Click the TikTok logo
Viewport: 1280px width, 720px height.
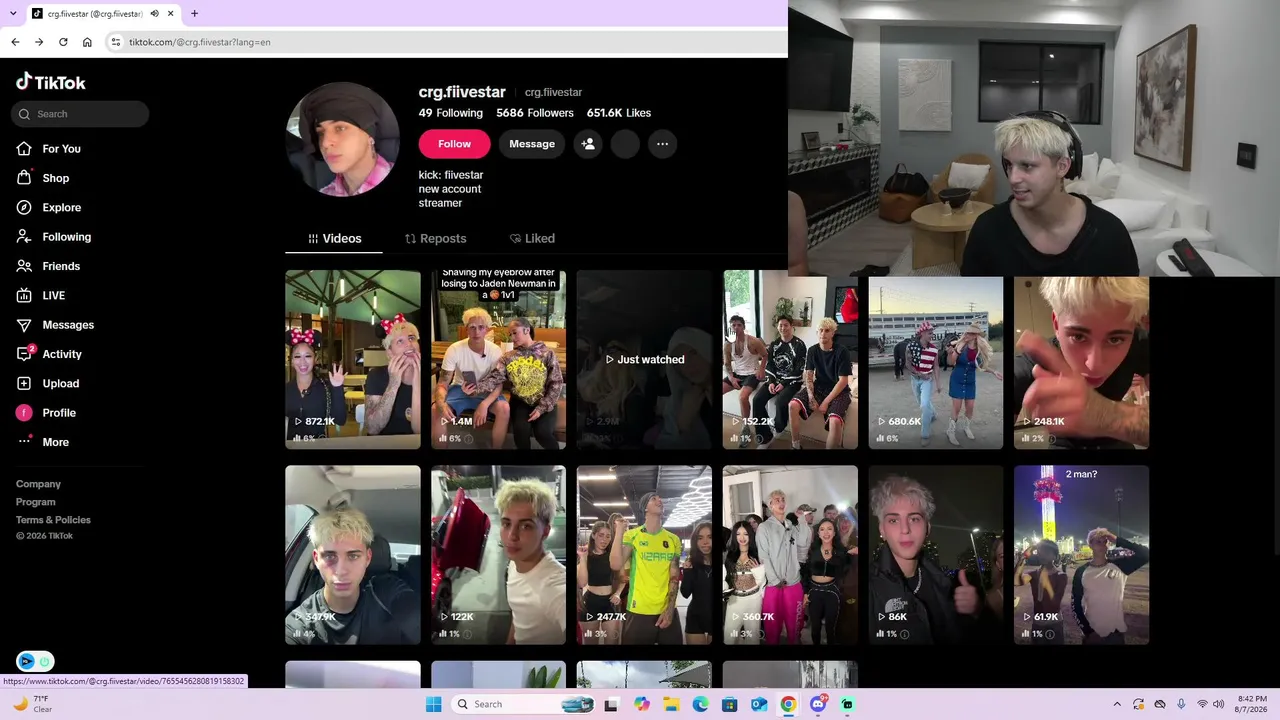pos(51,82)
